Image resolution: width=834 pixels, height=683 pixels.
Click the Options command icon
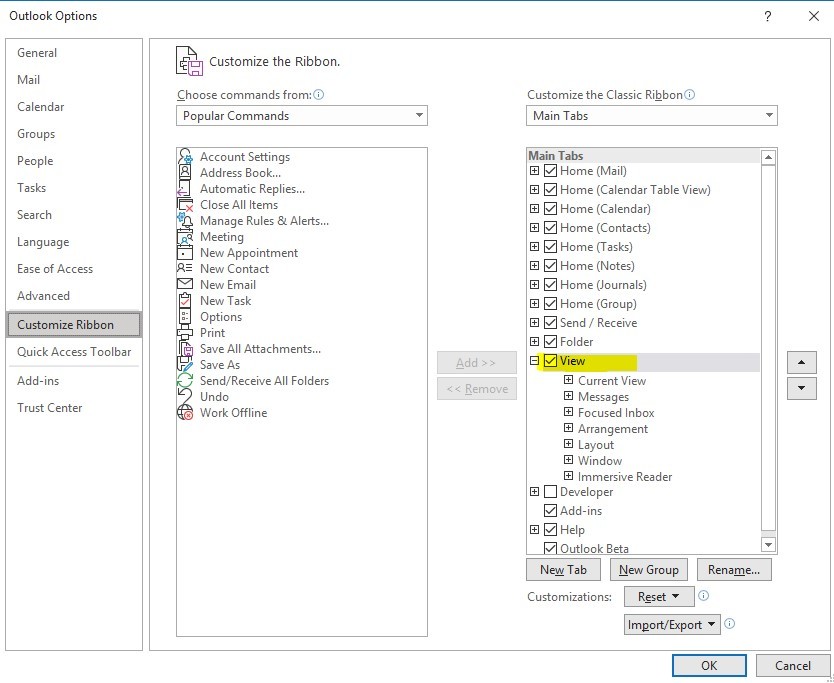(x=185, y=316)
